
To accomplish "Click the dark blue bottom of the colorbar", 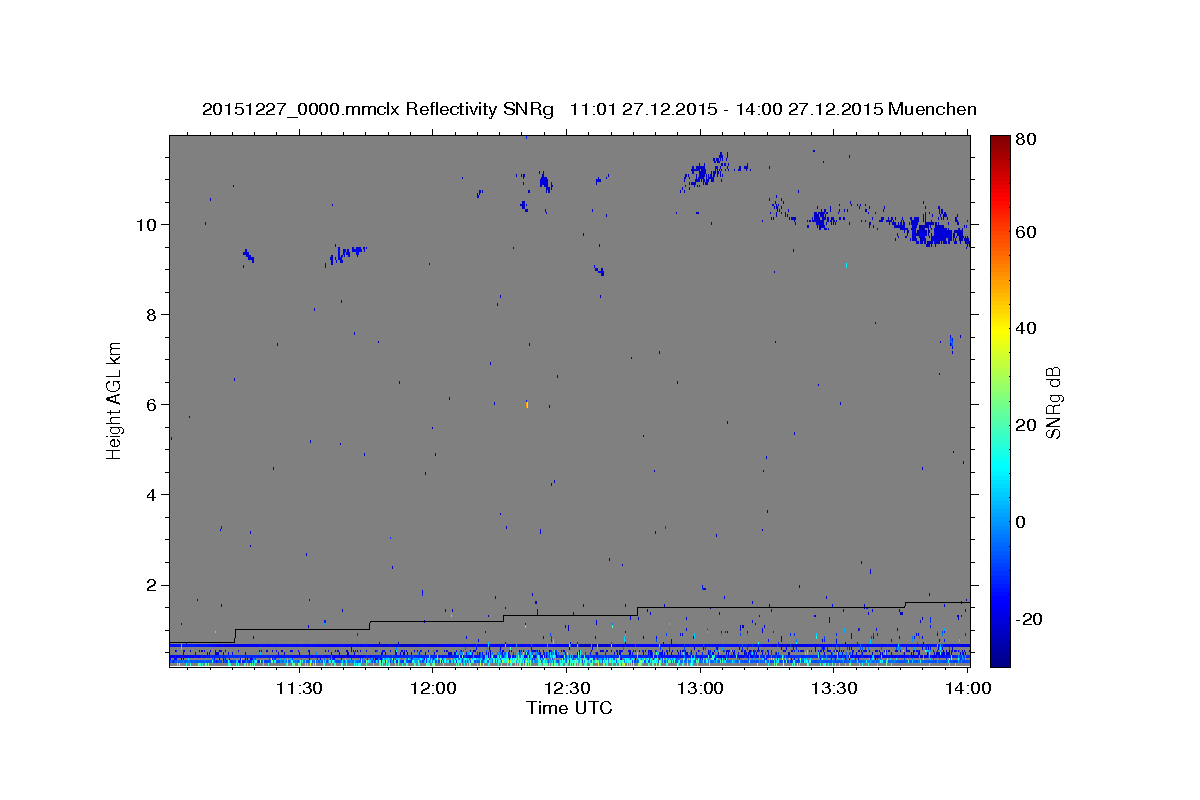I will pyautogui.click(x=1000, y=659).
